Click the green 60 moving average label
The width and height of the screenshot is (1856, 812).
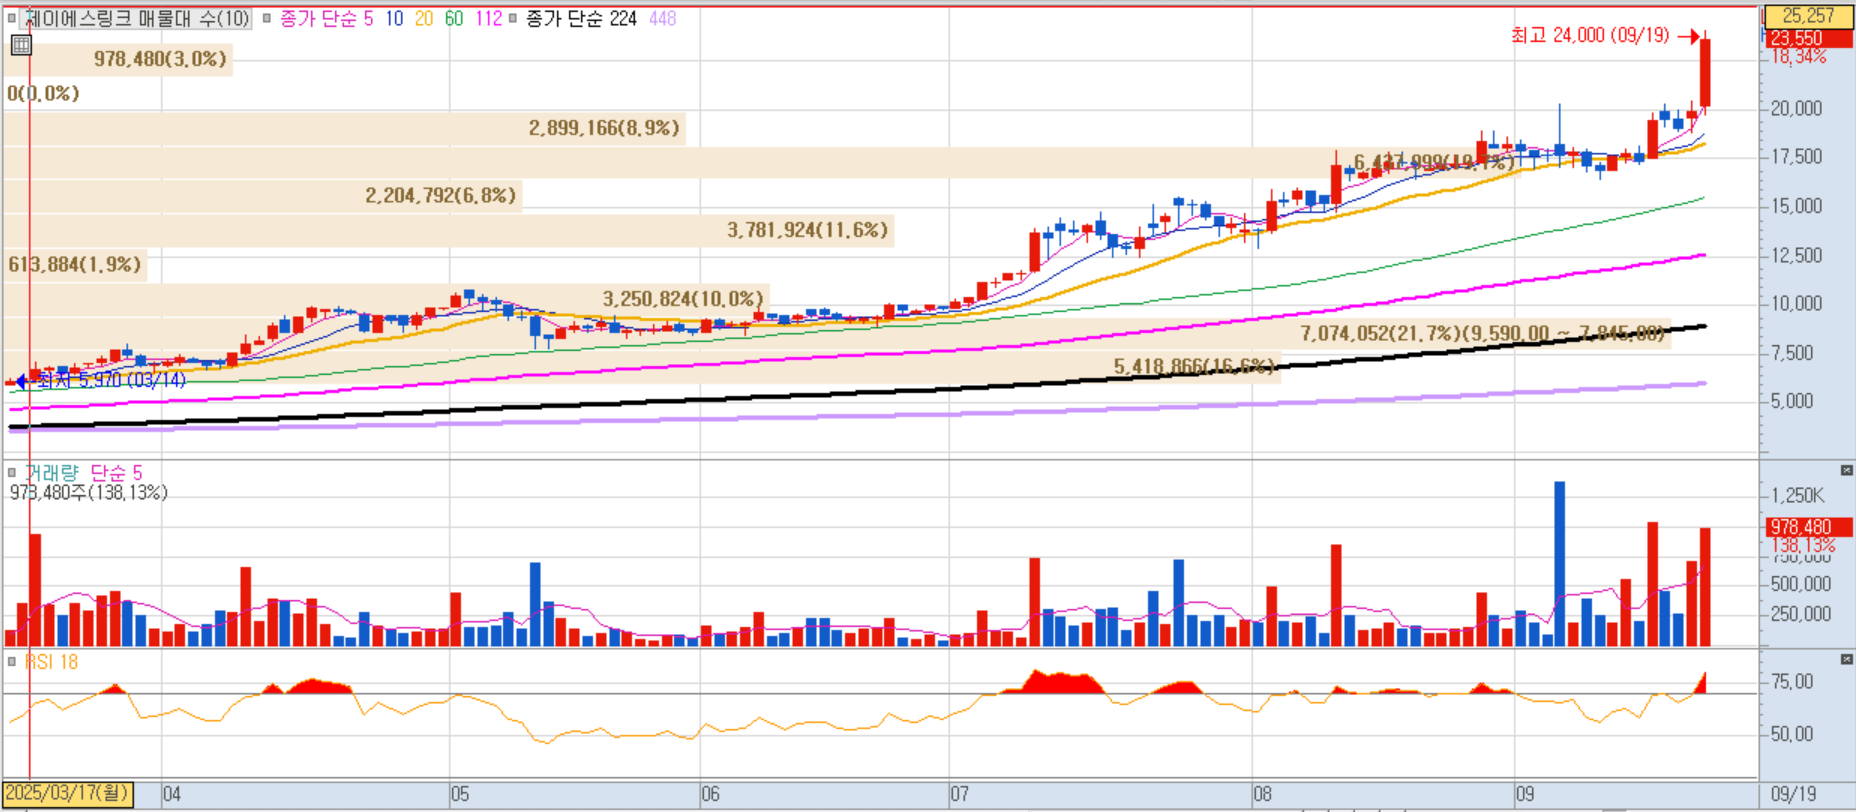[454, 18]
